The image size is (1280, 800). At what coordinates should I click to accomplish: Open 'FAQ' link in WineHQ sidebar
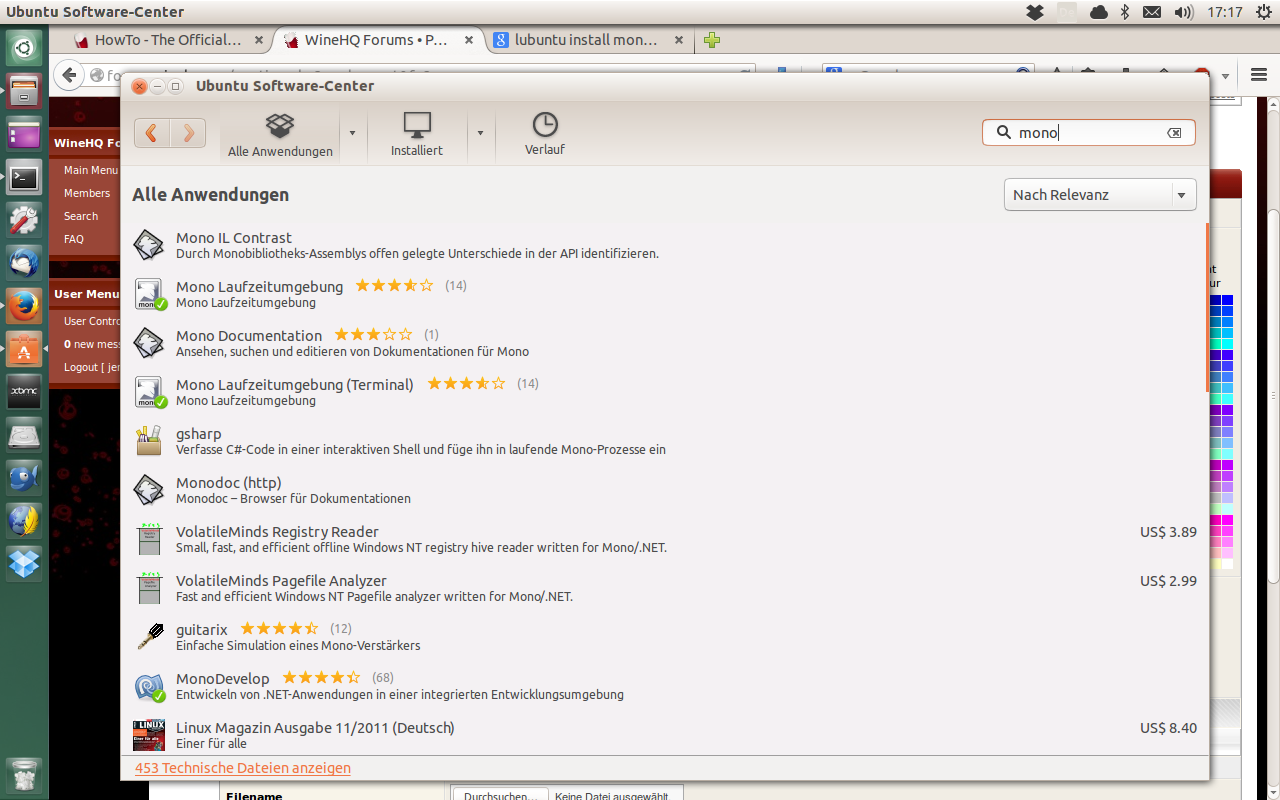pyautogui.click(x=74, y=239)
